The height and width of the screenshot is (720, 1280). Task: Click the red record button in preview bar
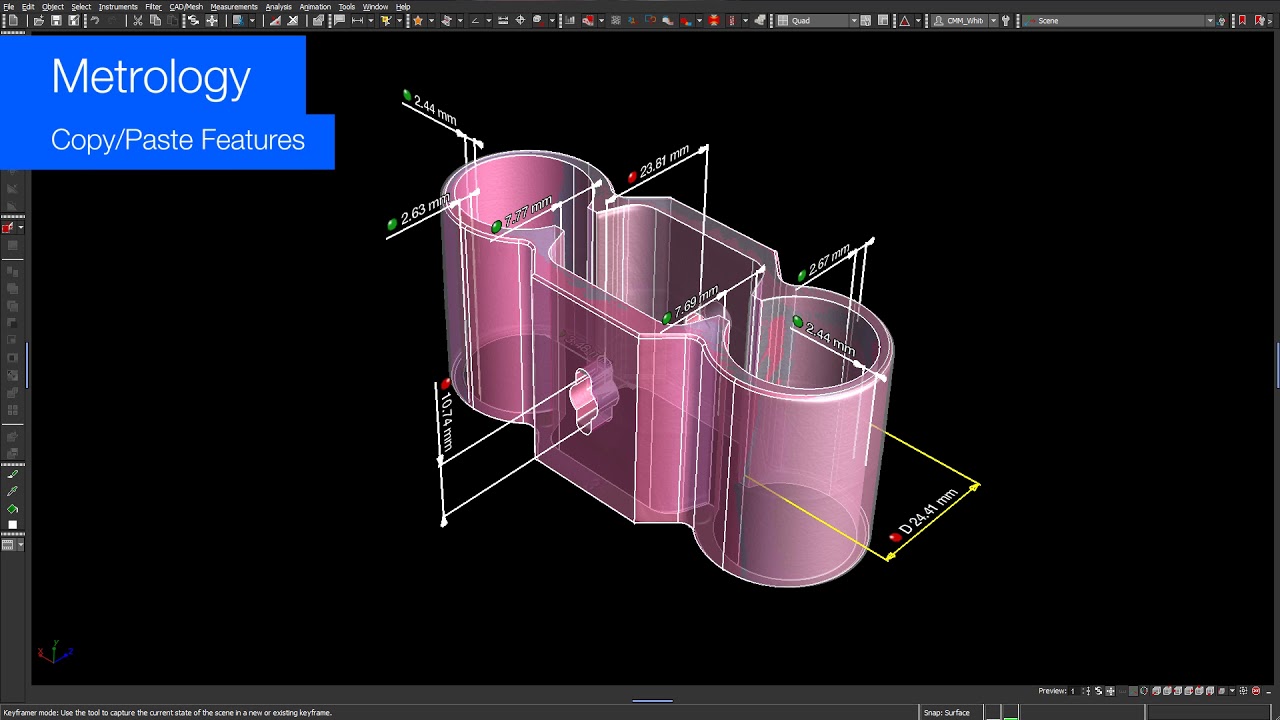(1256, 690)
